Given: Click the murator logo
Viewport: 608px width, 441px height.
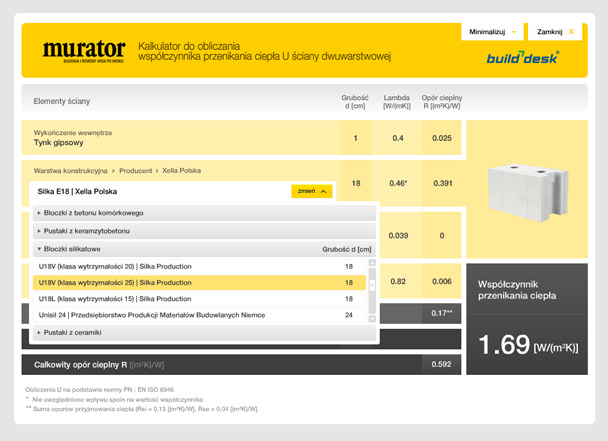Looking at the screenshot, I should pyautogui.click(x=83, y=50).
